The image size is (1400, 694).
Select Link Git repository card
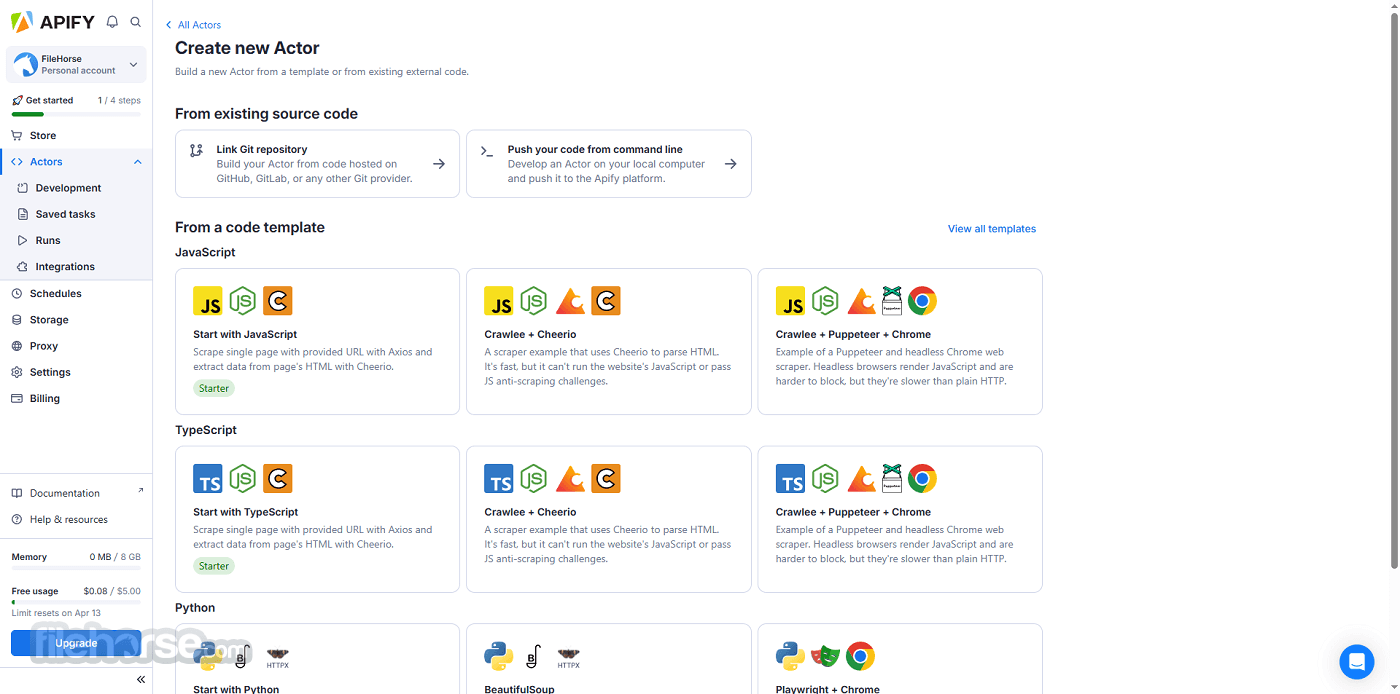[317, 164]
